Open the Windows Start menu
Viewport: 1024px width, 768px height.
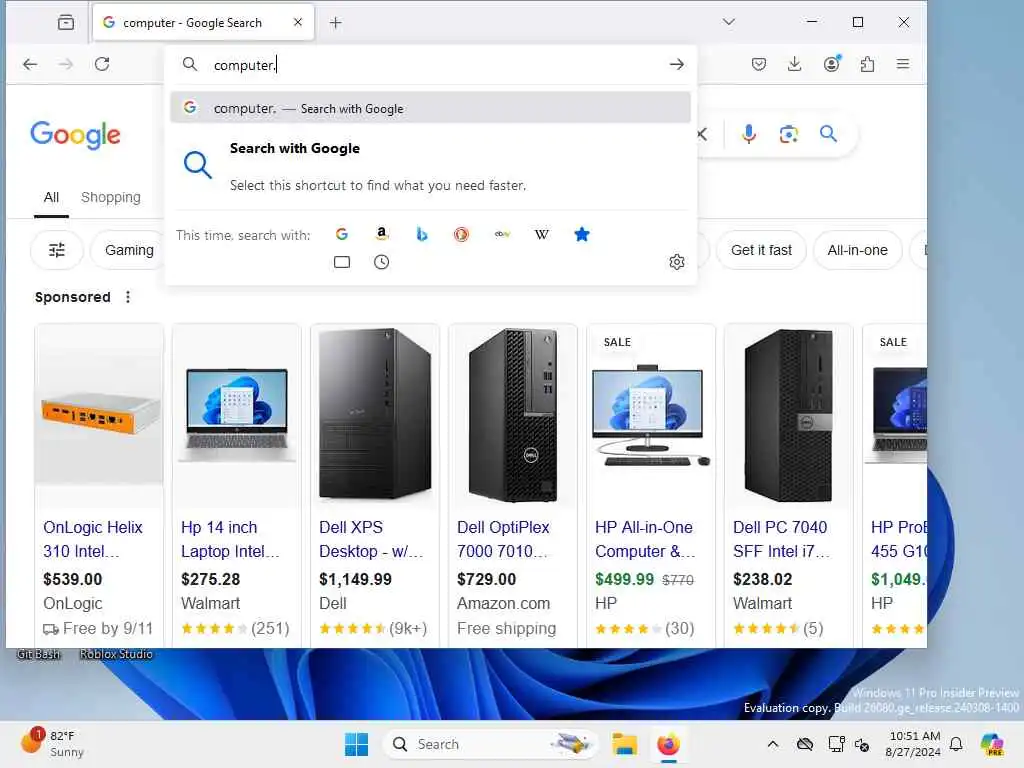click(x=357, y=744)
